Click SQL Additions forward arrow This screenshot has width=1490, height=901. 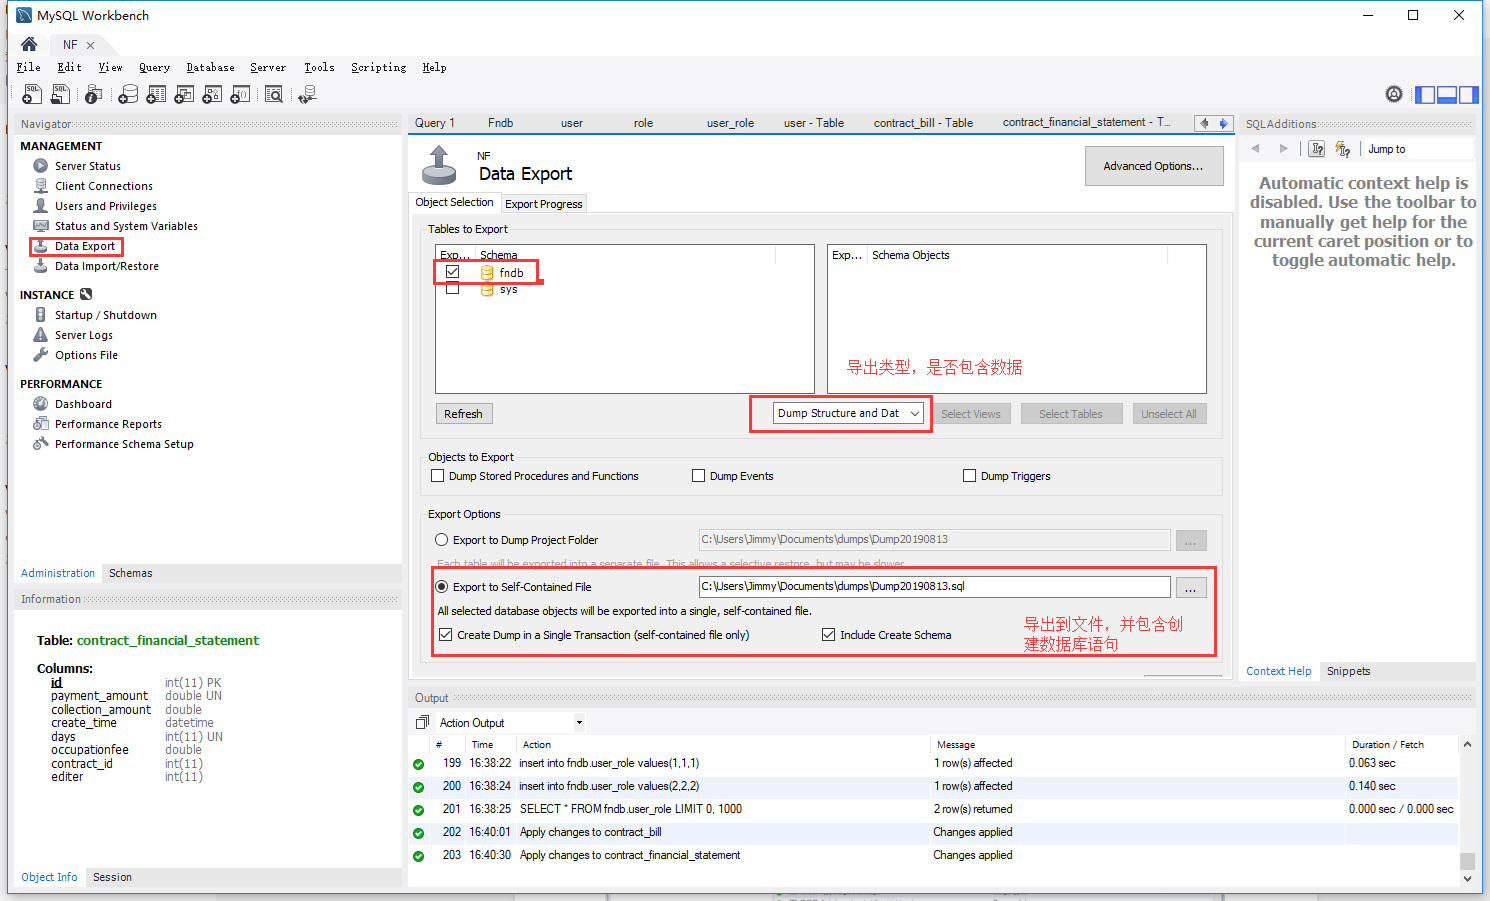[x=1284, y=149]
